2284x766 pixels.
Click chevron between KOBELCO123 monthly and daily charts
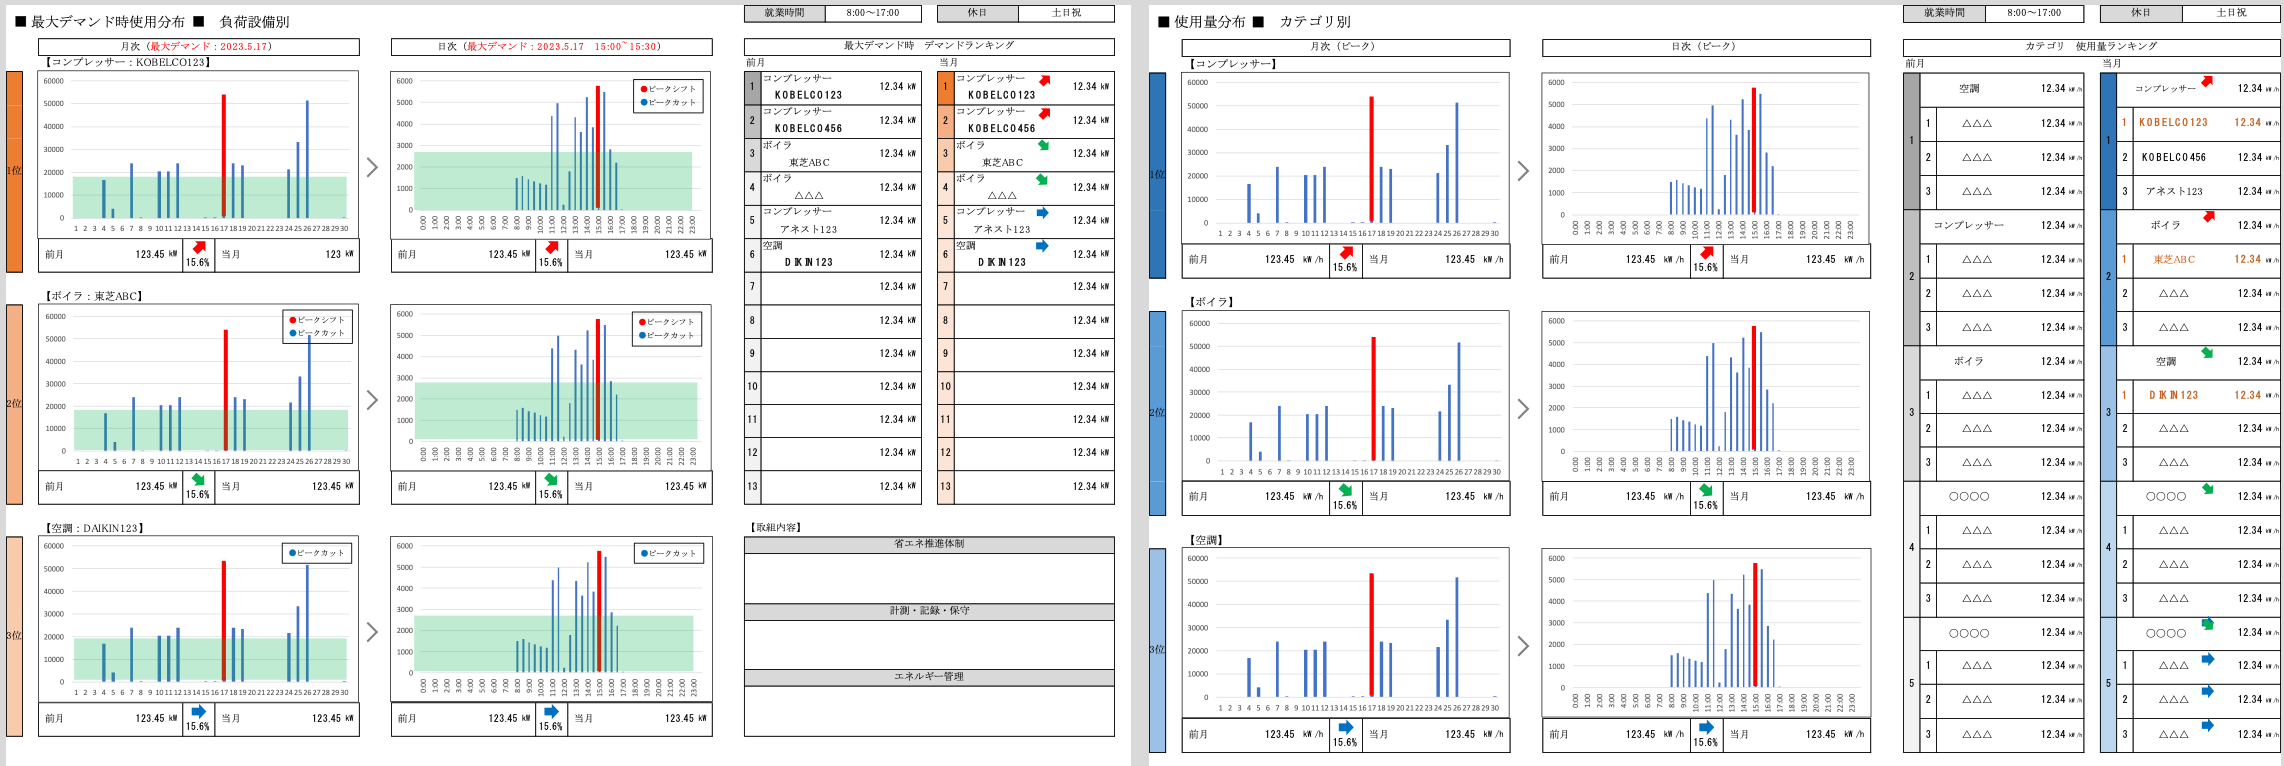(x=372, y=167)
